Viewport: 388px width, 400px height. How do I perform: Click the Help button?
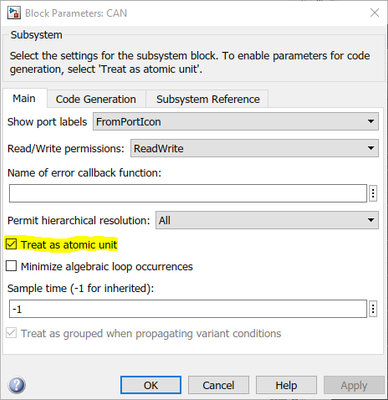[286, 385]
